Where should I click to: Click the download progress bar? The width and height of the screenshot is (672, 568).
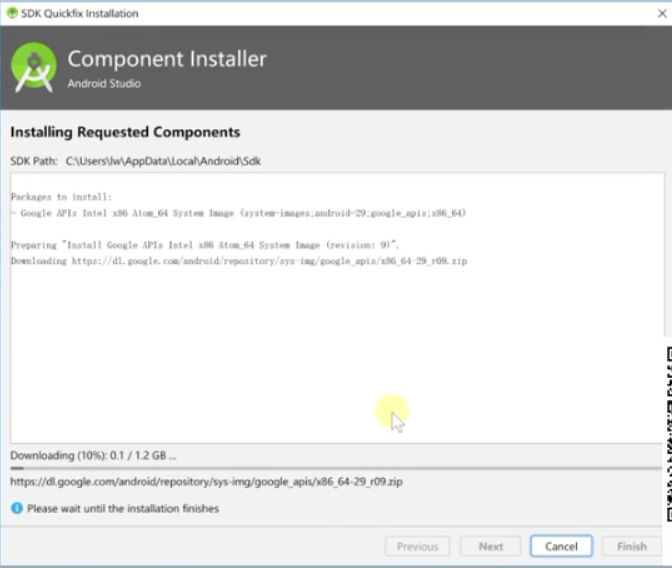coord(336,468)
